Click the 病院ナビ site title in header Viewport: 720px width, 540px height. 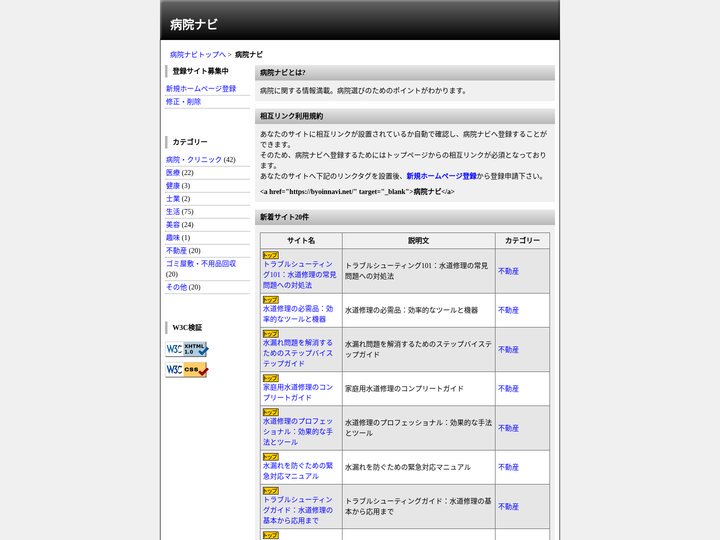point(193,24)
